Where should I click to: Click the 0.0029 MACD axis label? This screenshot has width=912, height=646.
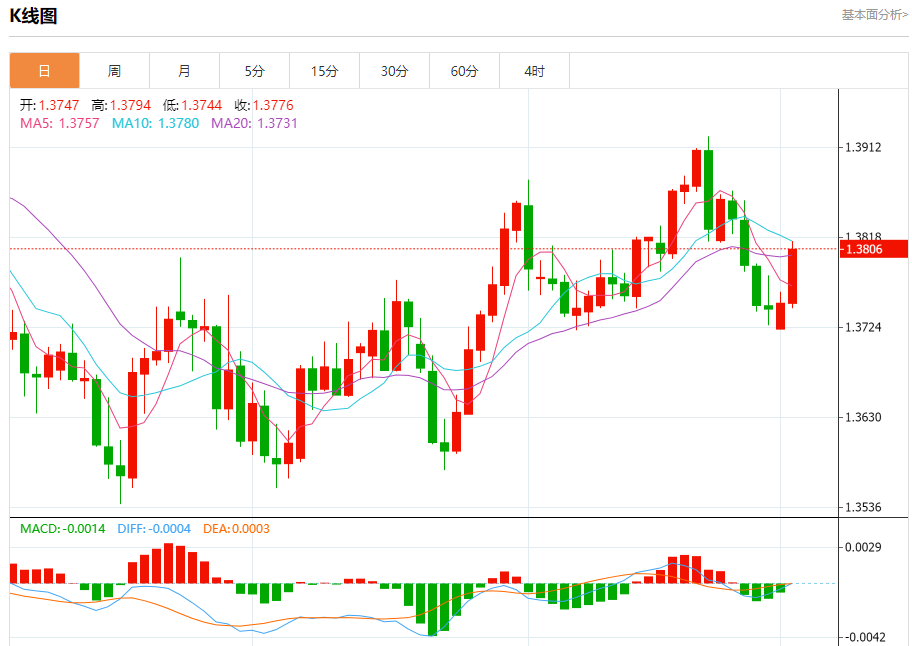pyautogui.click(x=863, y=547)
